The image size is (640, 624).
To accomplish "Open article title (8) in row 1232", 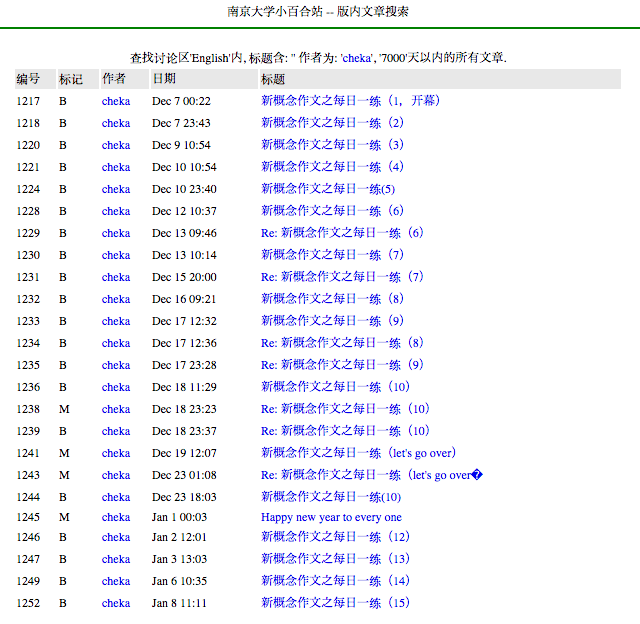I will pos(332,299).
